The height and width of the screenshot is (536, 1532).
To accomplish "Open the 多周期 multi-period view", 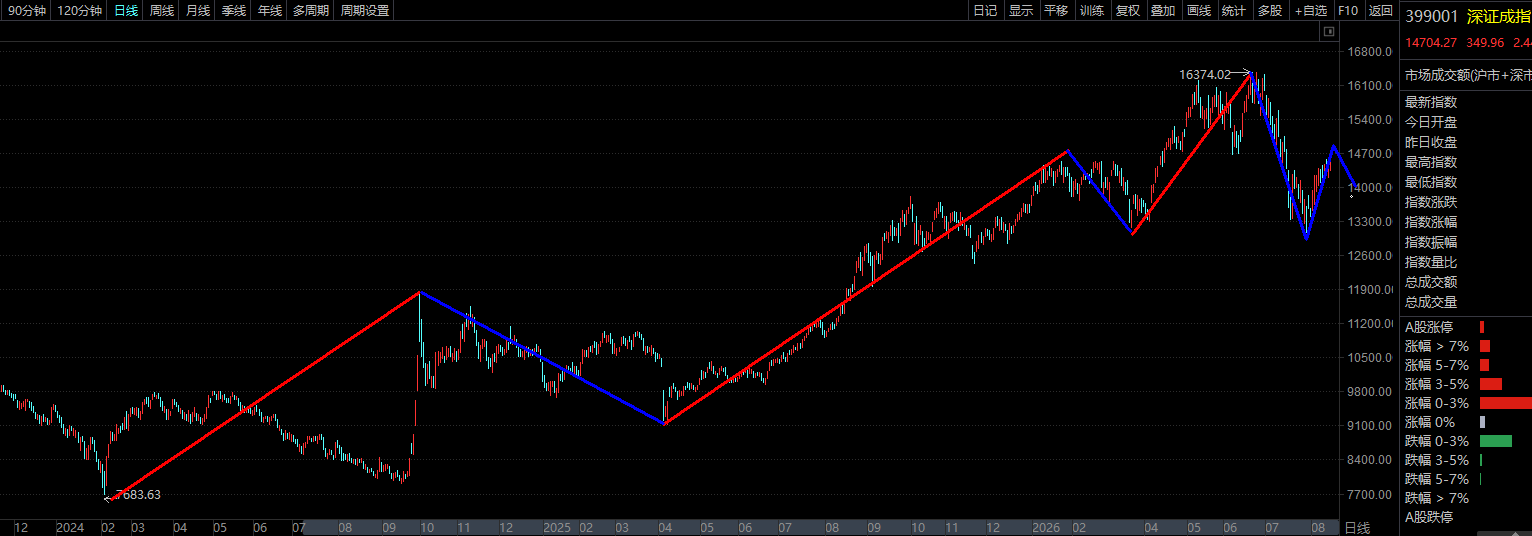I will [x=311, y=10].
